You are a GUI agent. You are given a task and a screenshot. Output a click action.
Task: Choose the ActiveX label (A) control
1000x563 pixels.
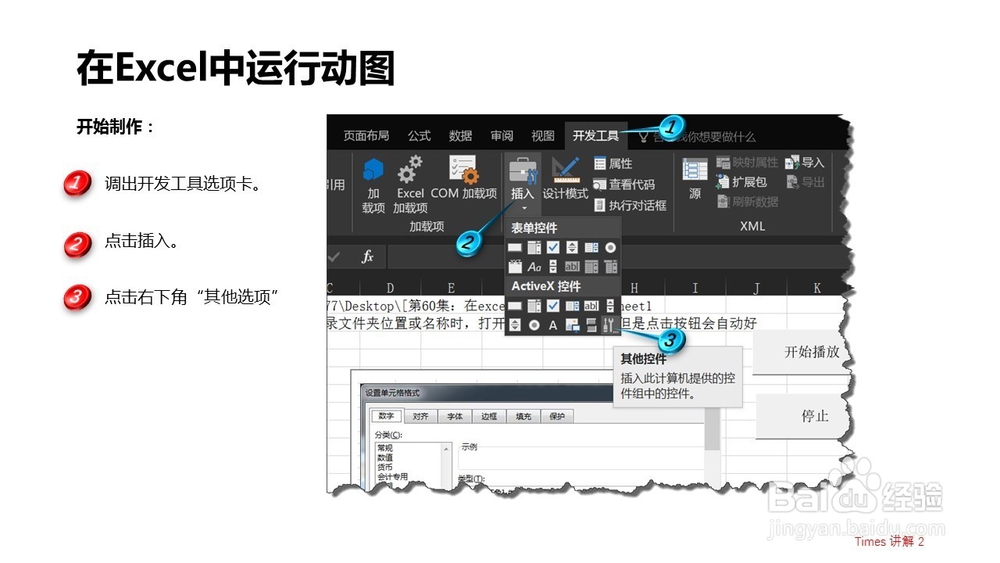pos(553,325)
